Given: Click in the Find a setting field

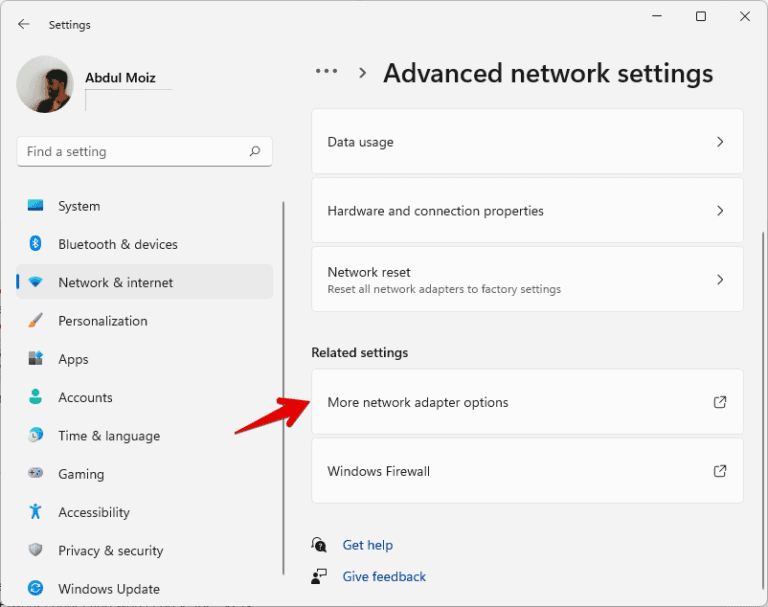Looking at the screenshot, I should click(x=130, y=152).
